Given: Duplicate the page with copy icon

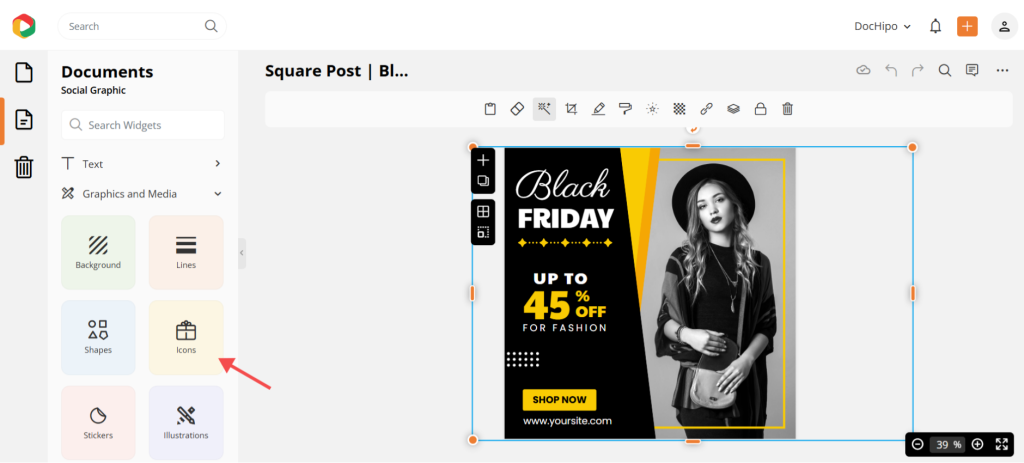Looking at the screenshot, I should (x=483, y=181).
